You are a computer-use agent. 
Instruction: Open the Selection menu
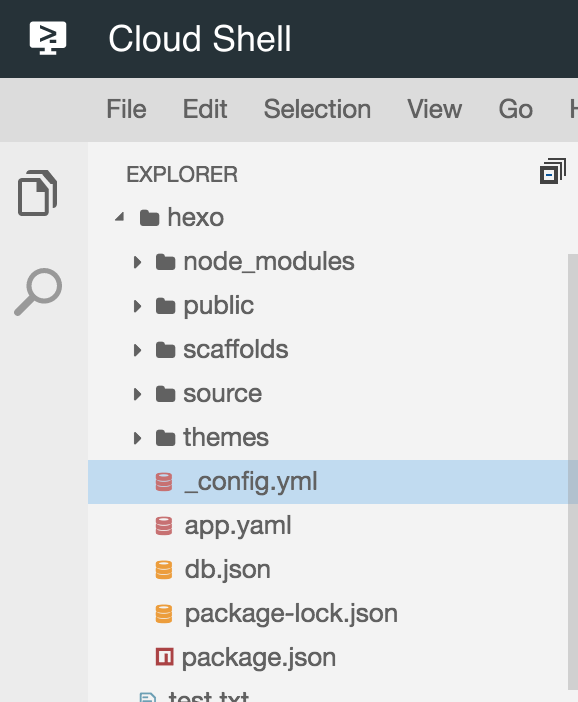click(x=317, y=109)
